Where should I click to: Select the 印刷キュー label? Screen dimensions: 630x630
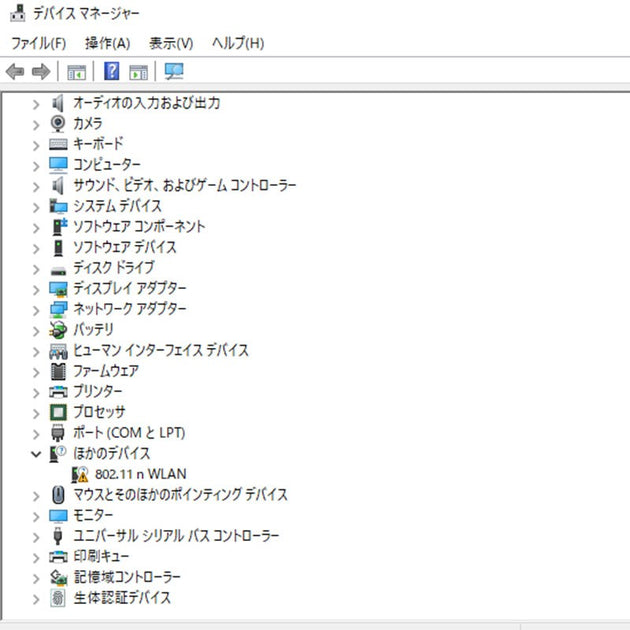click(101, 557)
